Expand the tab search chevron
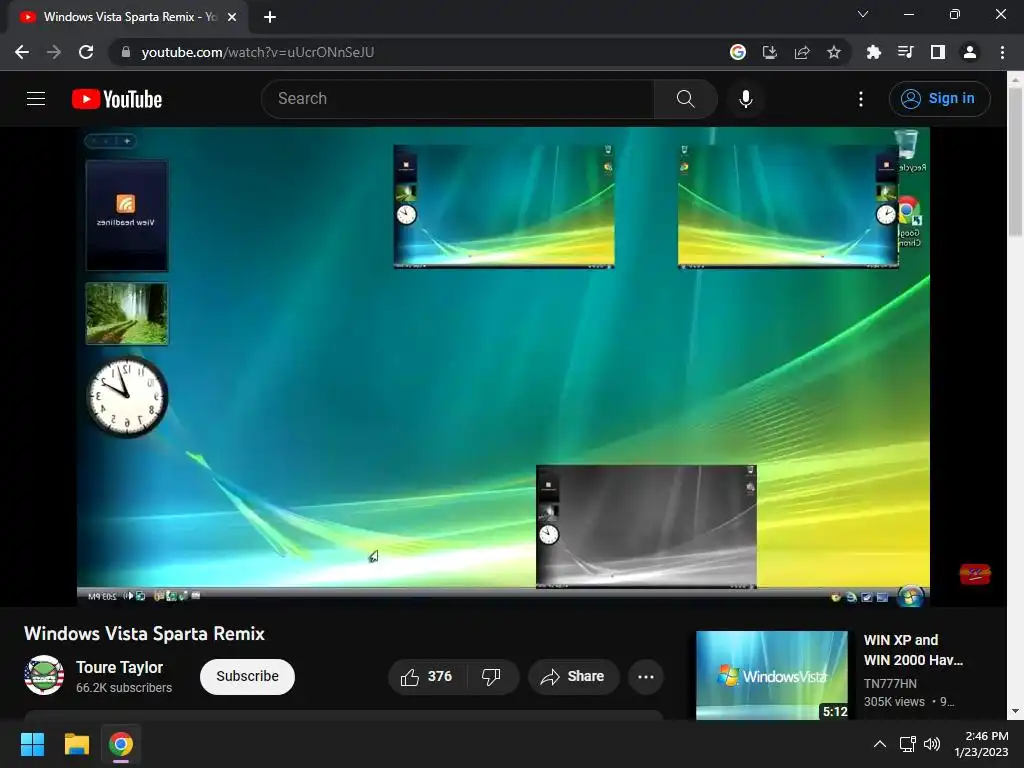 [863, 14]
